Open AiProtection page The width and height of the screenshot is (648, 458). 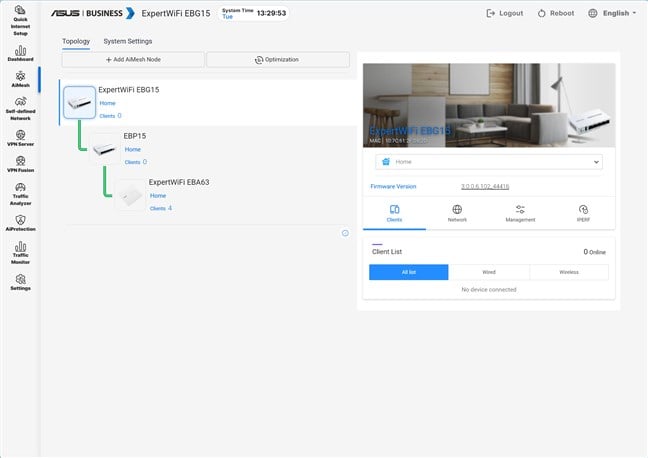point(20,223)
